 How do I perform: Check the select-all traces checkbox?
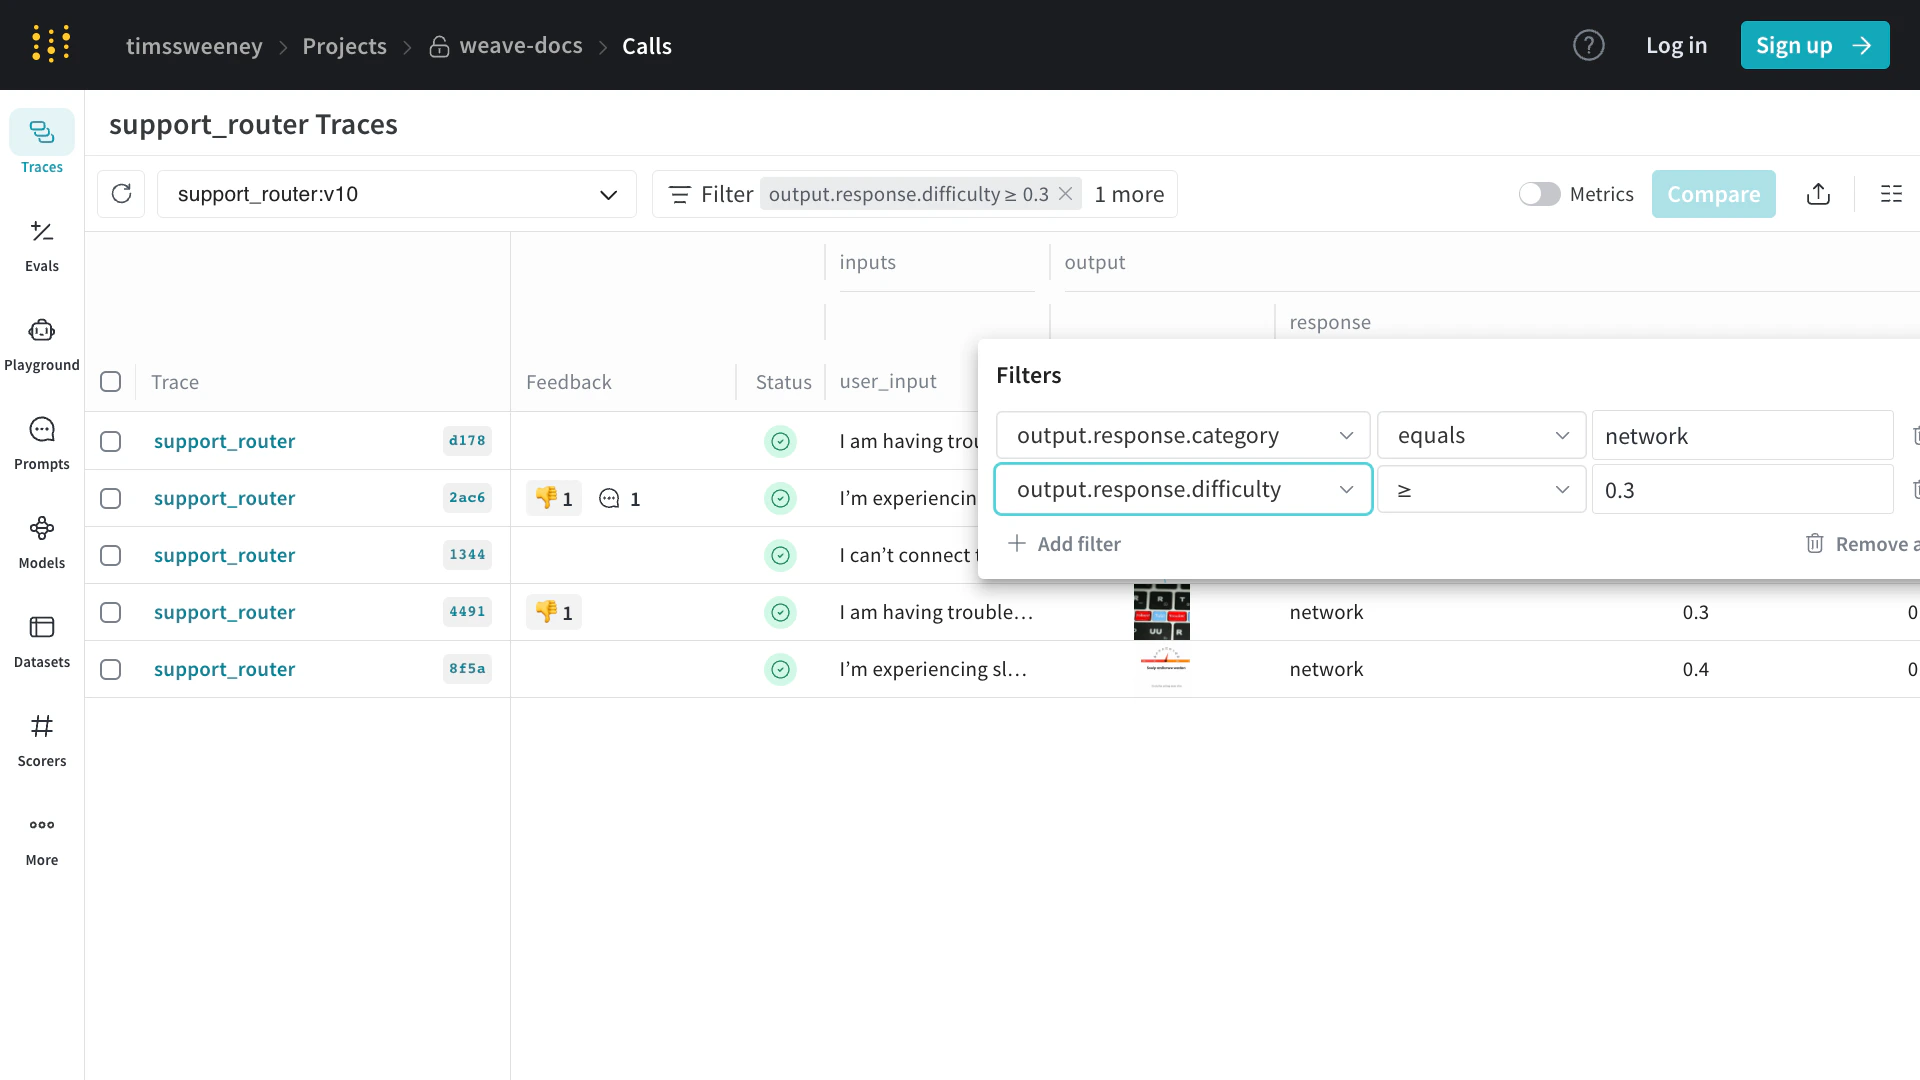(111, 382)
